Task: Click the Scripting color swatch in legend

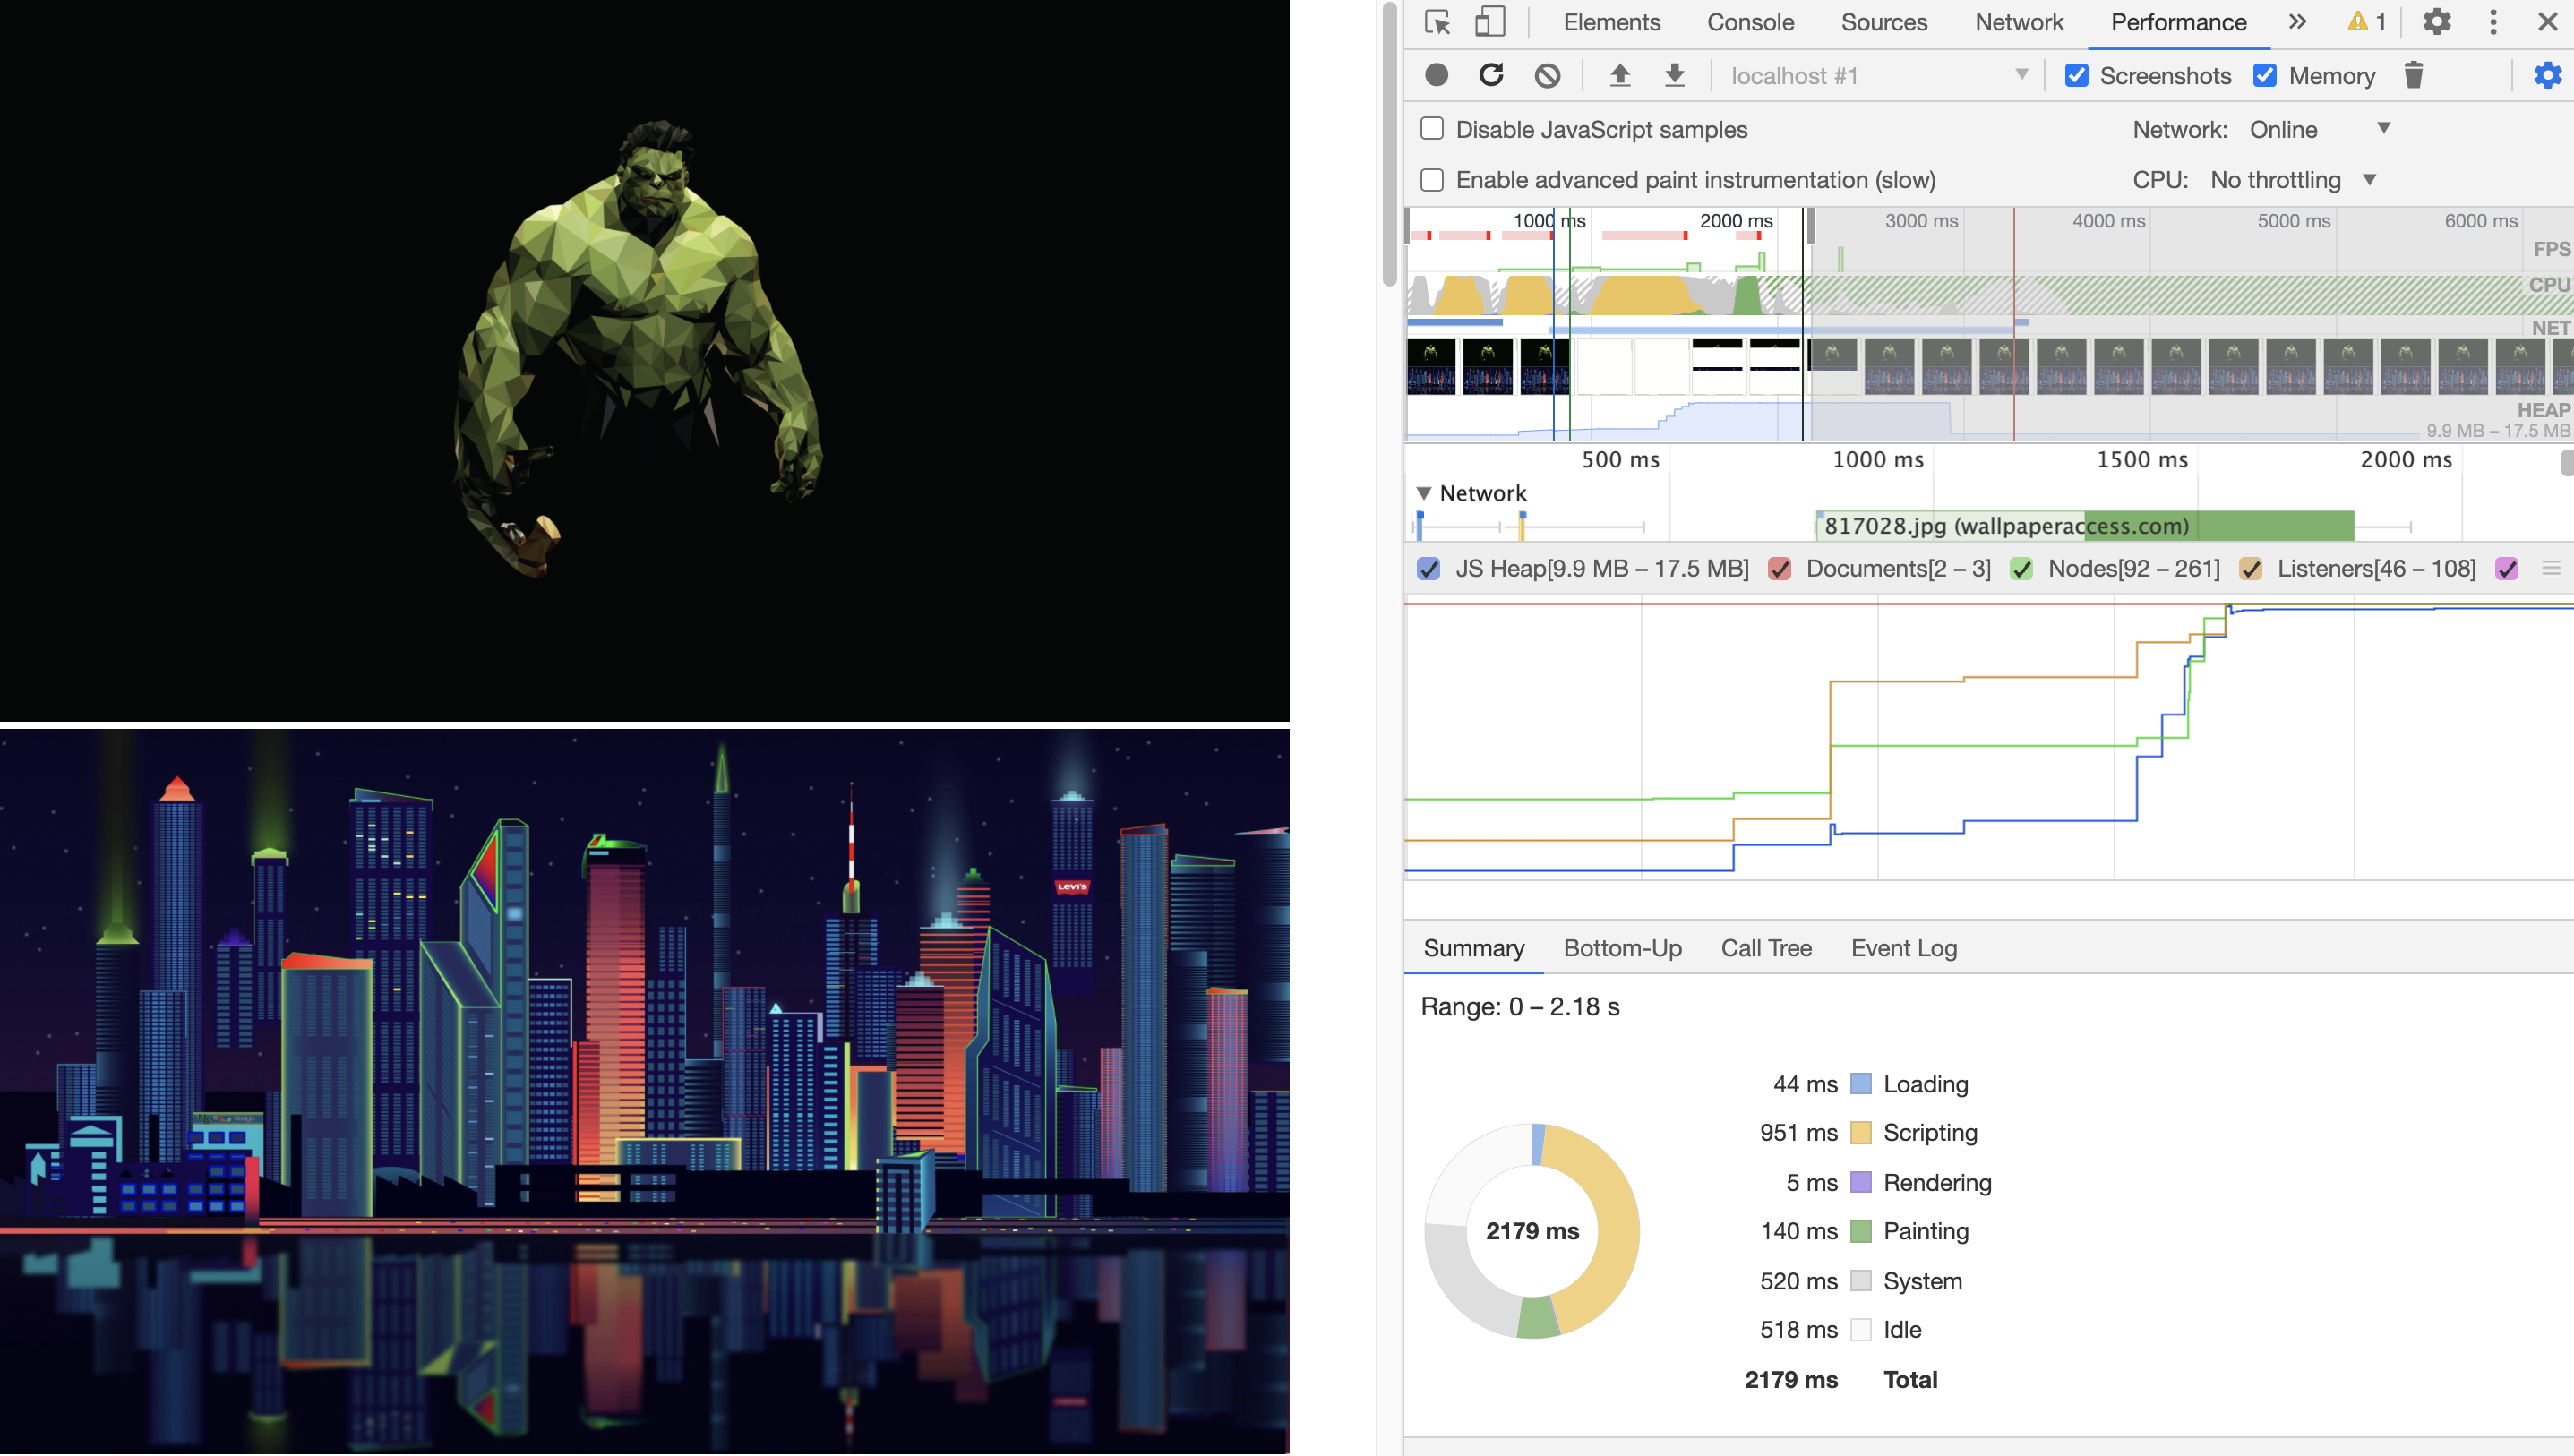Action: [x=1860, y=1133]
